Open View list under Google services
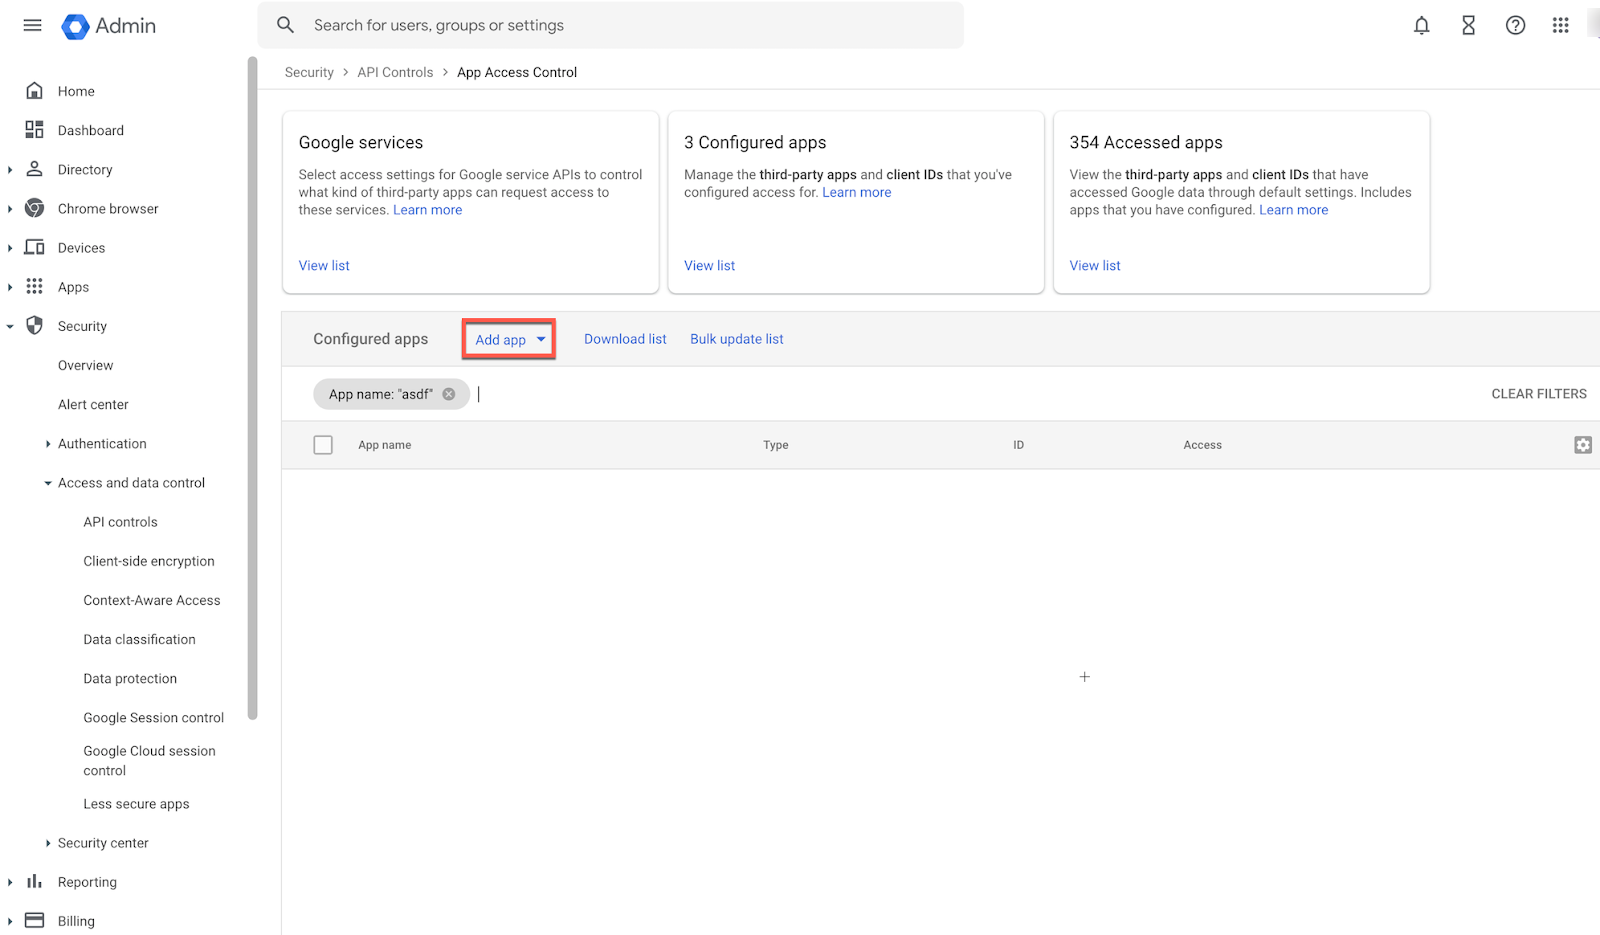 [x=323, y=265]
